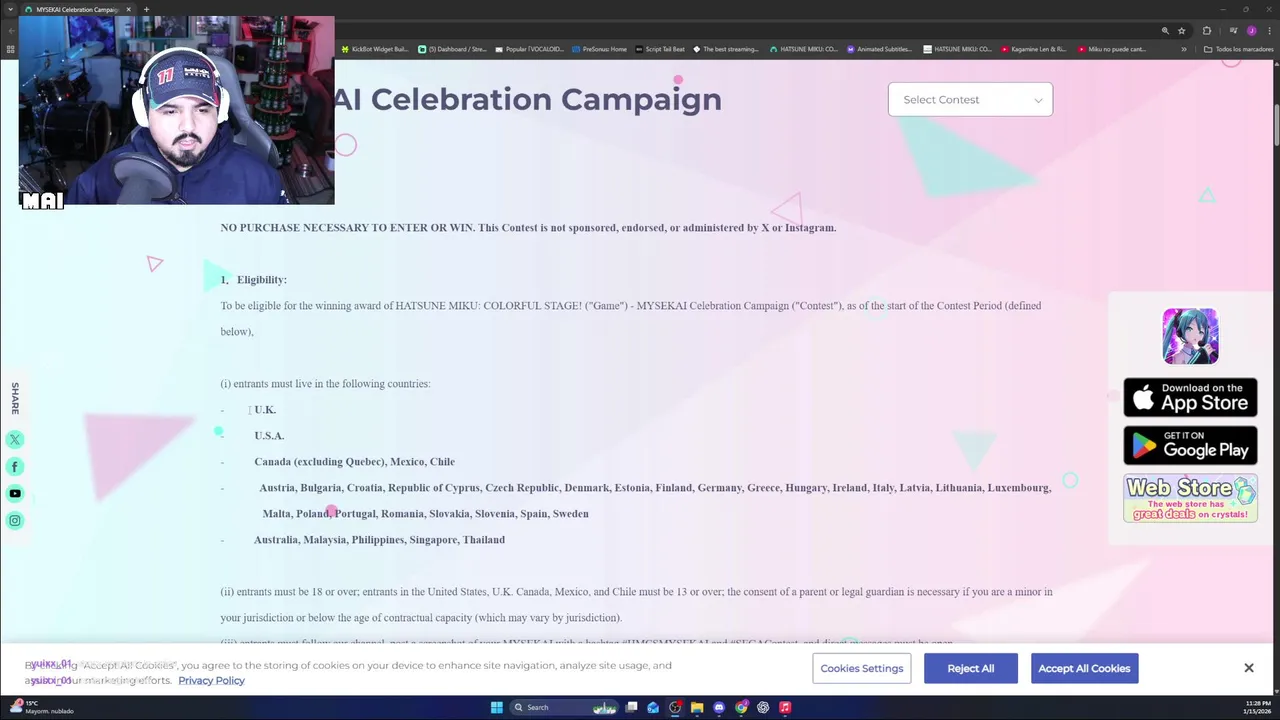Click the 'U.S.A.' country line
1280x720 pixels.
(269, 436)
